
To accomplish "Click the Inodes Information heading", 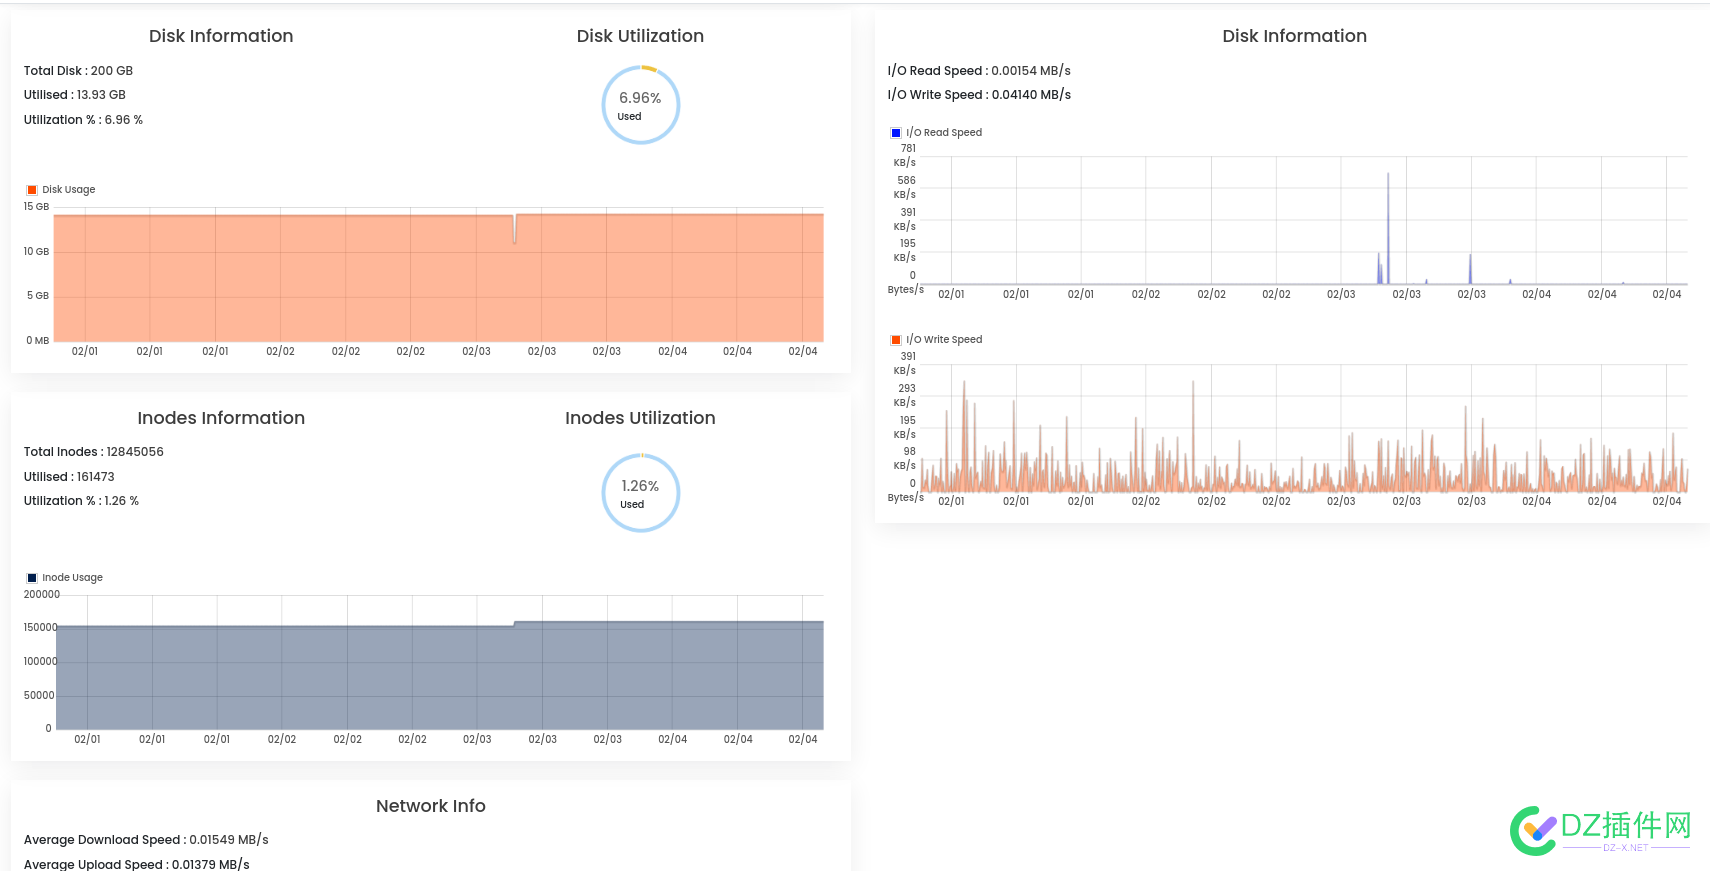I will pos(221,418).
